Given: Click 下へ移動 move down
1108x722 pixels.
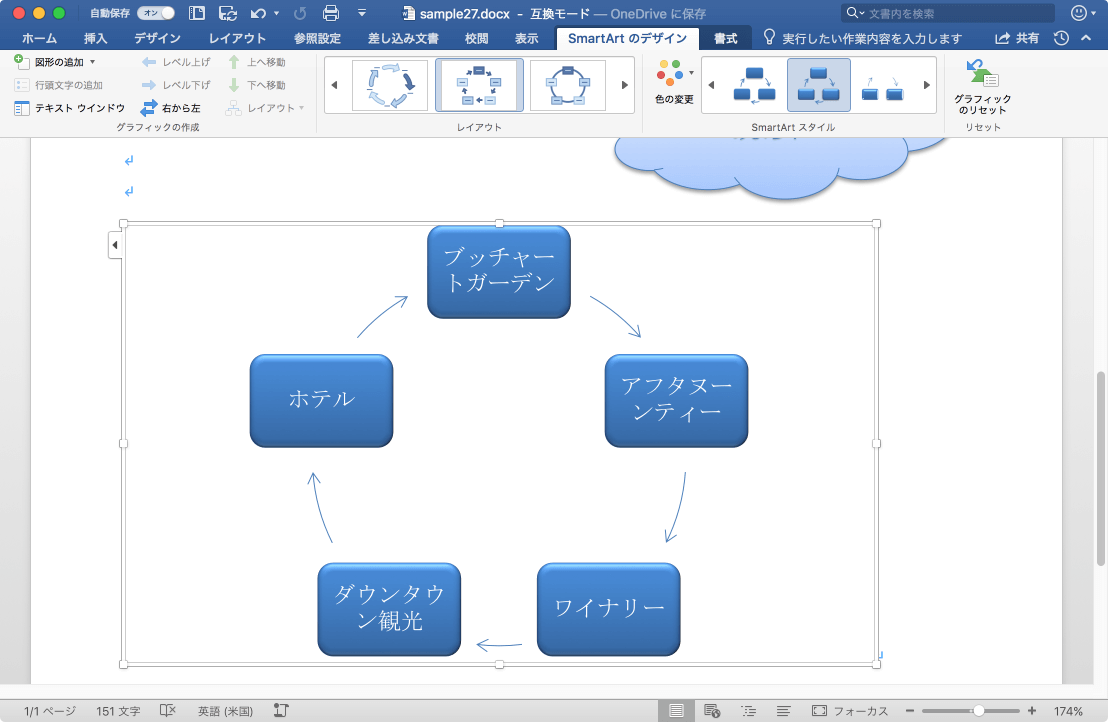Looking at the screenshot, I should 257,85.
